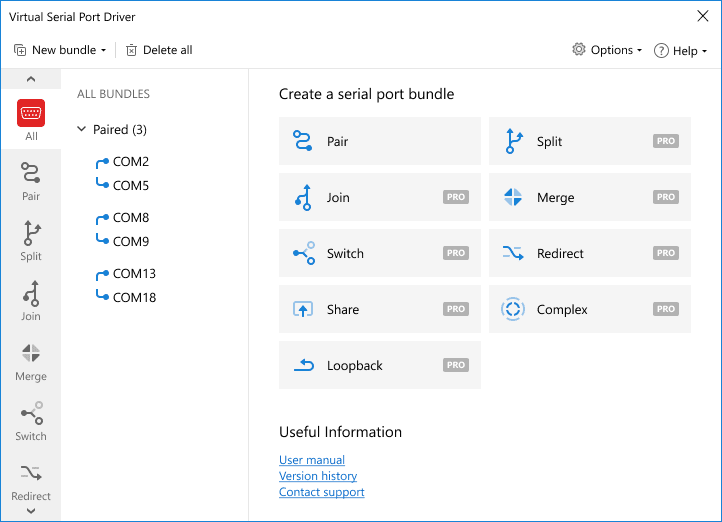
Task: Open the Options dropdown menu
Action: coord(607,50)
